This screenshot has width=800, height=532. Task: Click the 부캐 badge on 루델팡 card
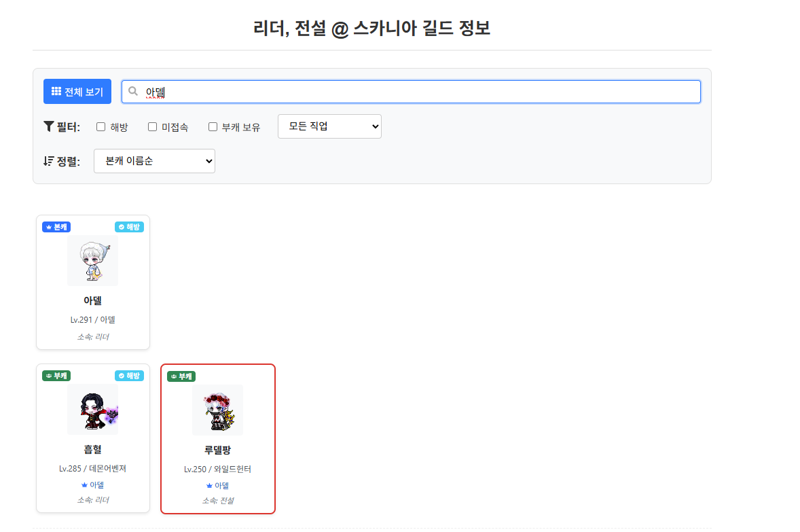[x=182, y=376]
